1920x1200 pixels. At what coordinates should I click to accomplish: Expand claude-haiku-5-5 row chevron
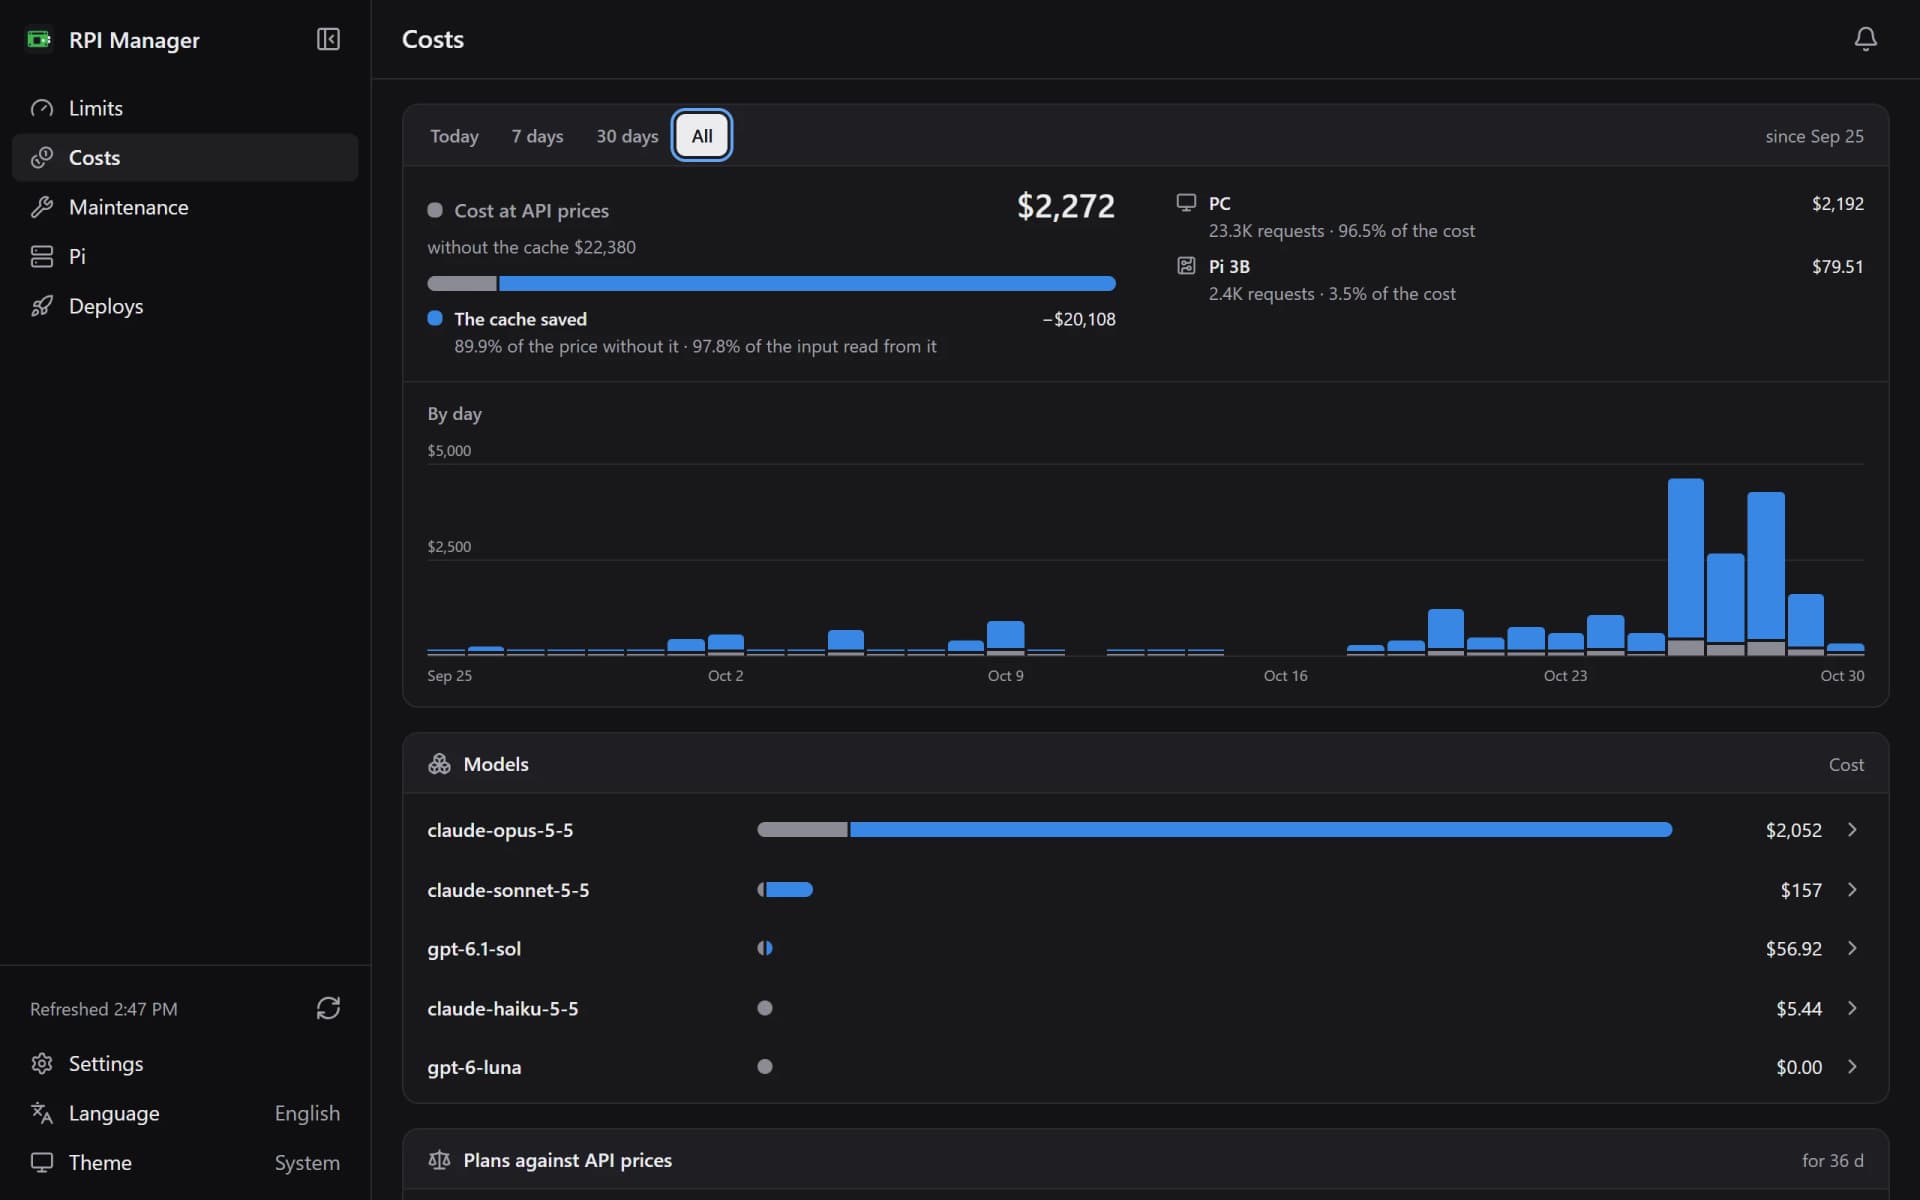coord(1852,1008)
